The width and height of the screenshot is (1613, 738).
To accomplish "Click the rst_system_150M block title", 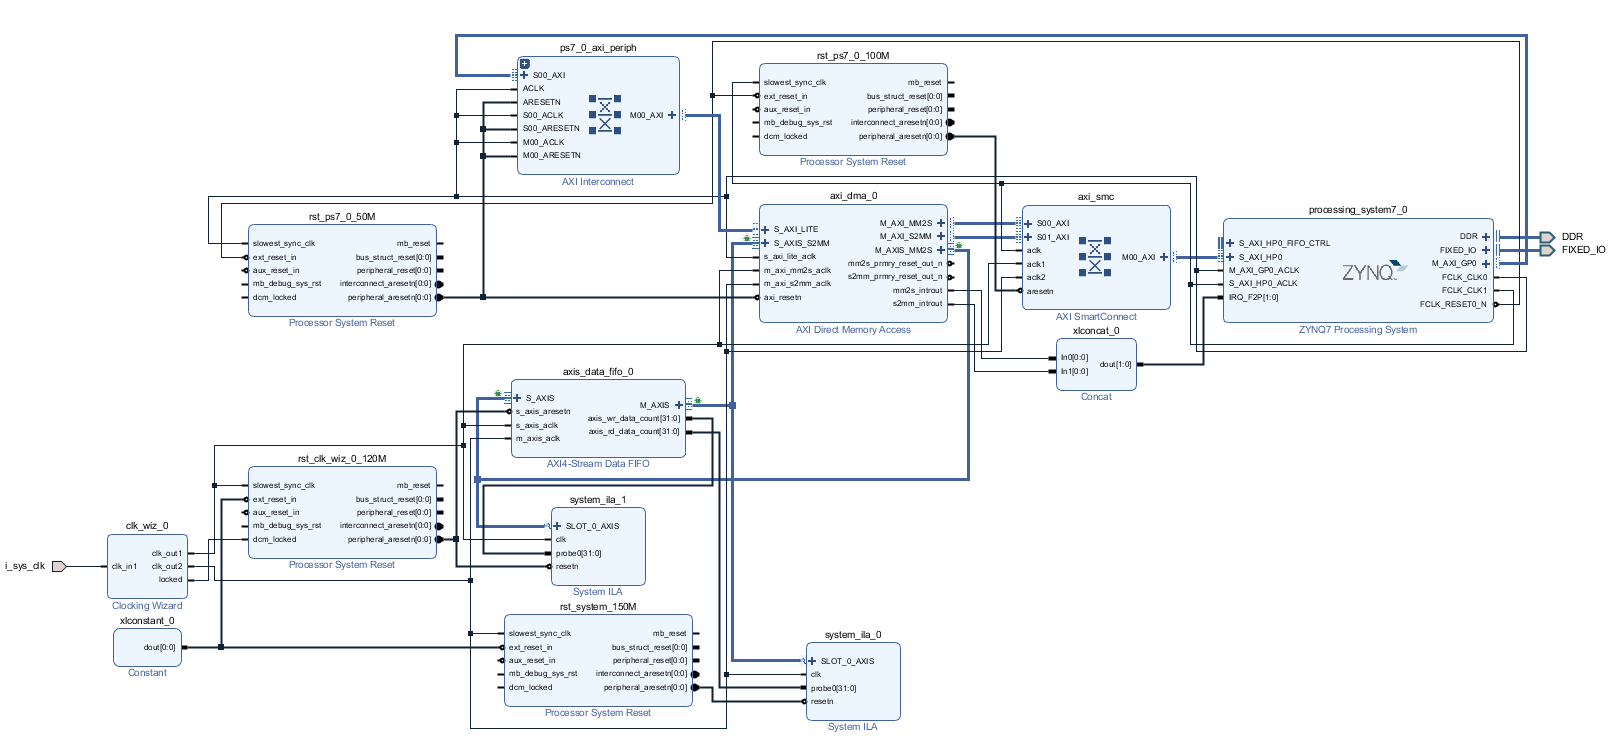I will click(598, 607).
